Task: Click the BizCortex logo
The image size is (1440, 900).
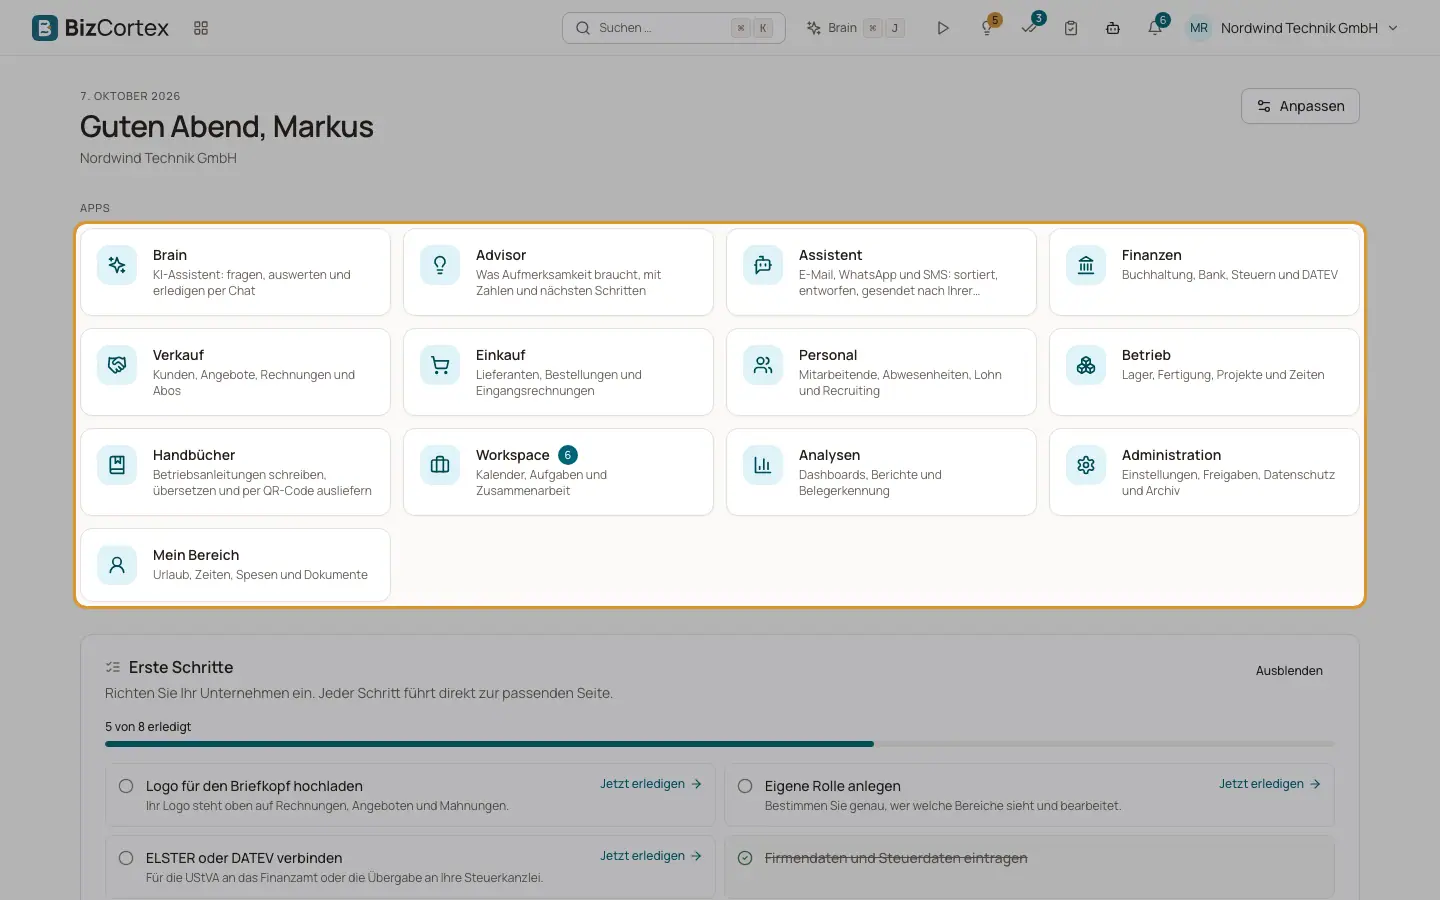Action: (x=100, y=28)
